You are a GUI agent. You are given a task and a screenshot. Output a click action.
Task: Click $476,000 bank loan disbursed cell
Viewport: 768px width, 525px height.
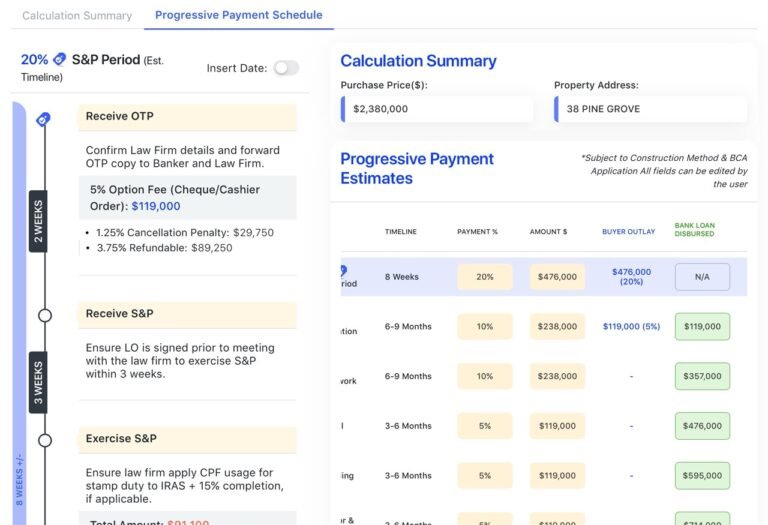tap(702, 426)
